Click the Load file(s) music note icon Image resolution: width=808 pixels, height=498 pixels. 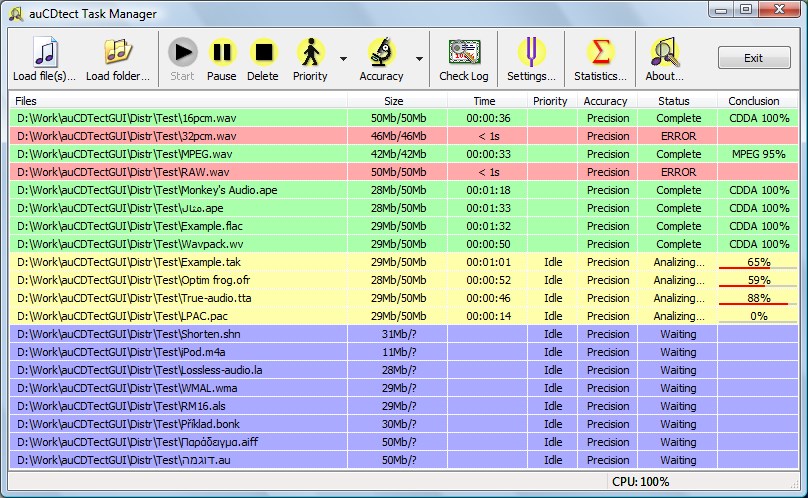click(x=45, y=52)
